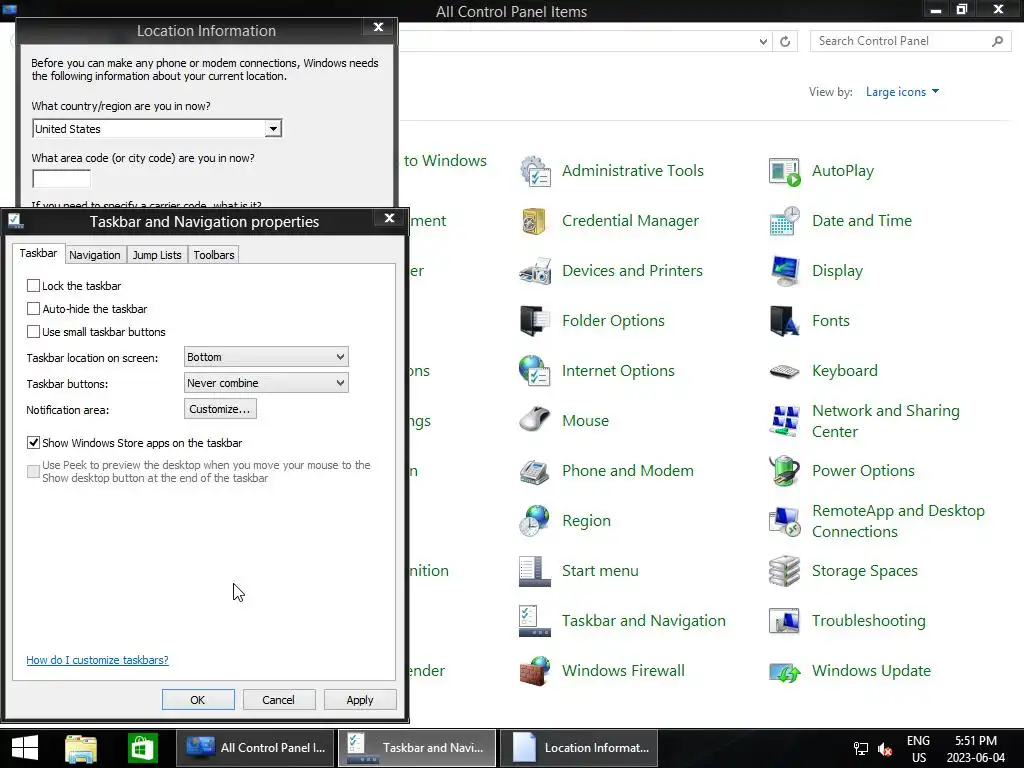Open the Power Options icon

[784, 471]
